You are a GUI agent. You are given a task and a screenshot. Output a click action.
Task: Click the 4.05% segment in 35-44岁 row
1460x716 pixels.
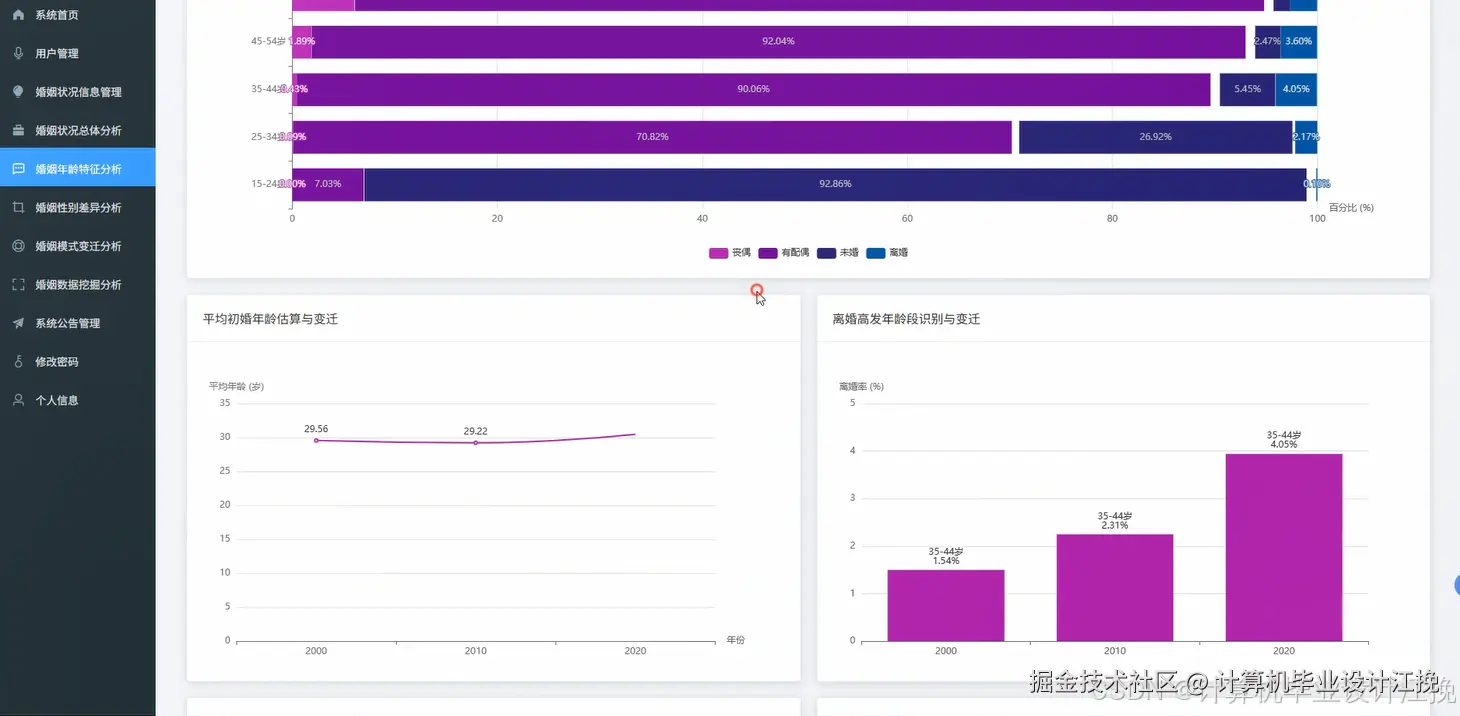click(1296, 89)
